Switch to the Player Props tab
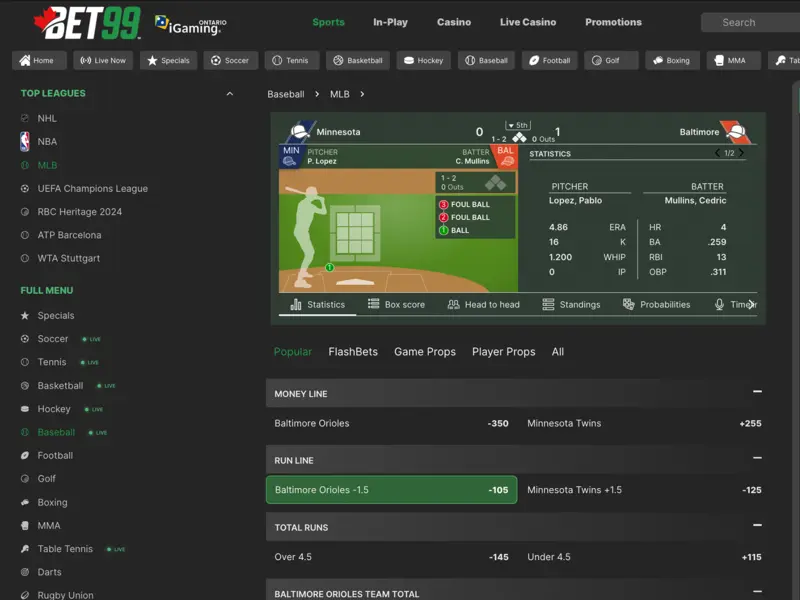 tap(503, 352)
